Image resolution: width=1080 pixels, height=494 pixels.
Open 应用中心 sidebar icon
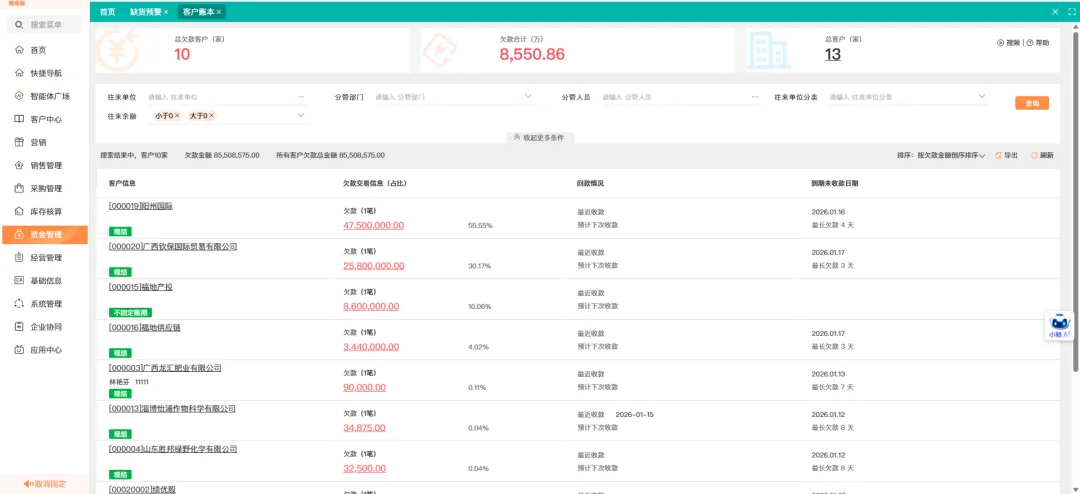19,350
